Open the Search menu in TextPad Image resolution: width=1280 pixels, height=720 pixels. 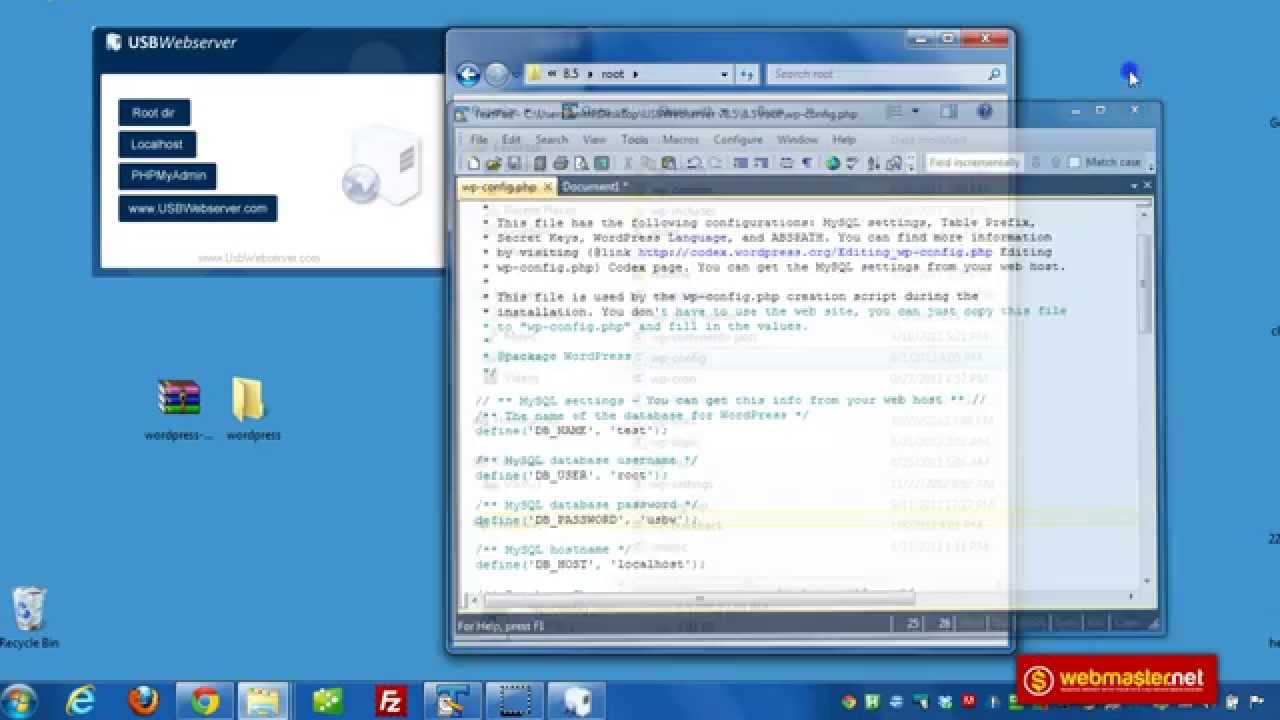tap(551, 140)
